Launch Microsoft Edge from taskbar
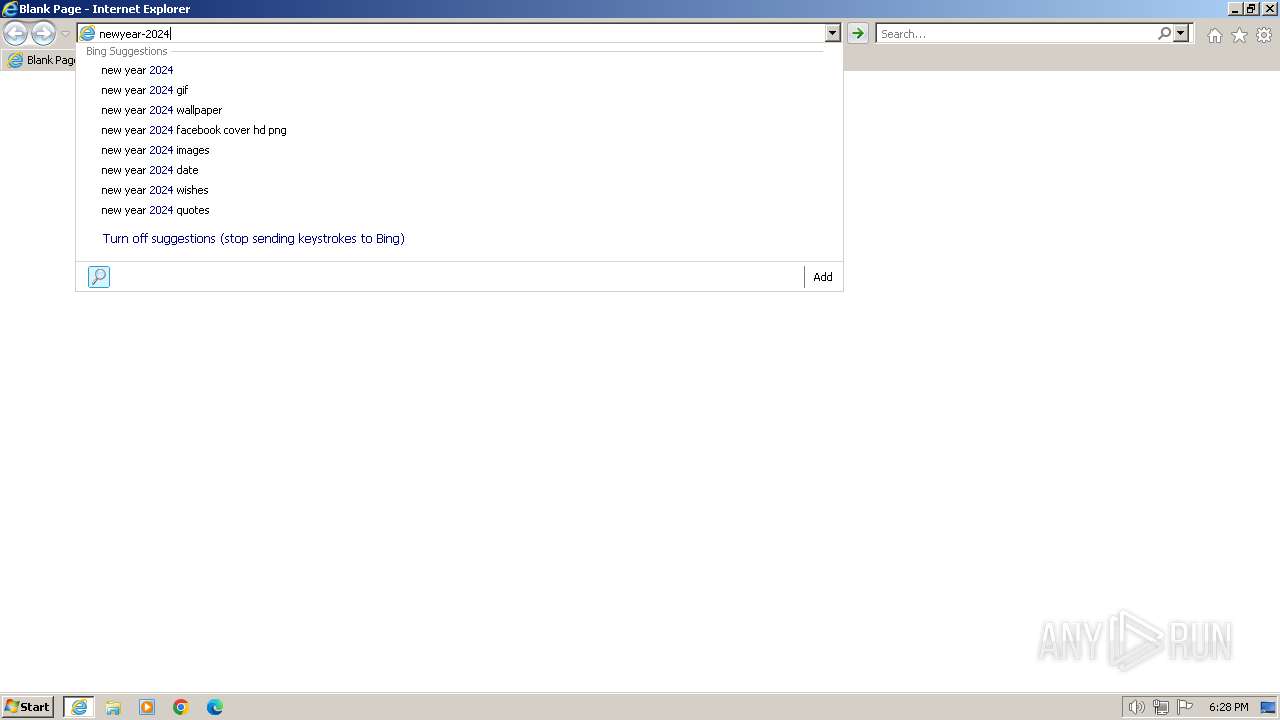1280x720 pixels. point(215,707)
